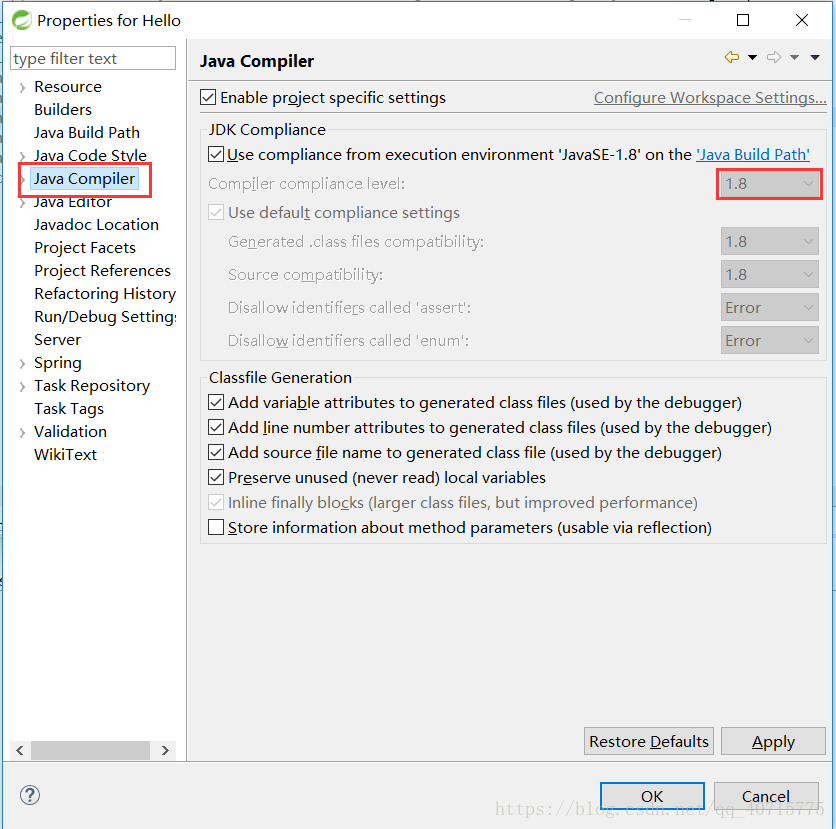836x829 pixels.
Task: Select Server in the tree
Action: click(58, 340)
